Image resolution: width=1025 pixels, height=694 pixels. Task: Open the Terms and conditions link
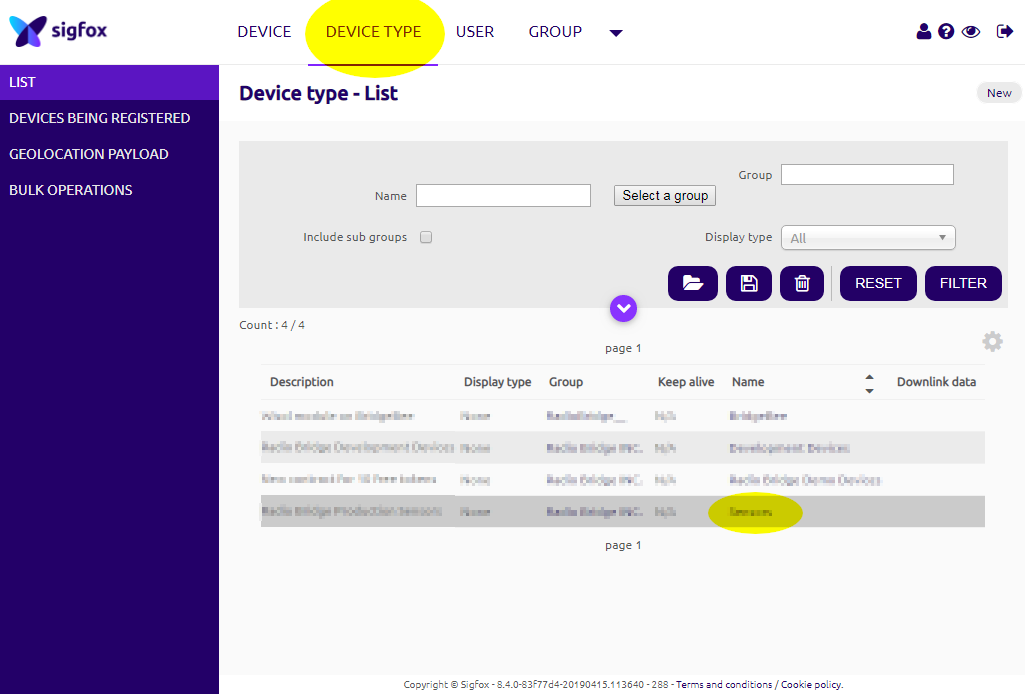(x=724, y=684)
